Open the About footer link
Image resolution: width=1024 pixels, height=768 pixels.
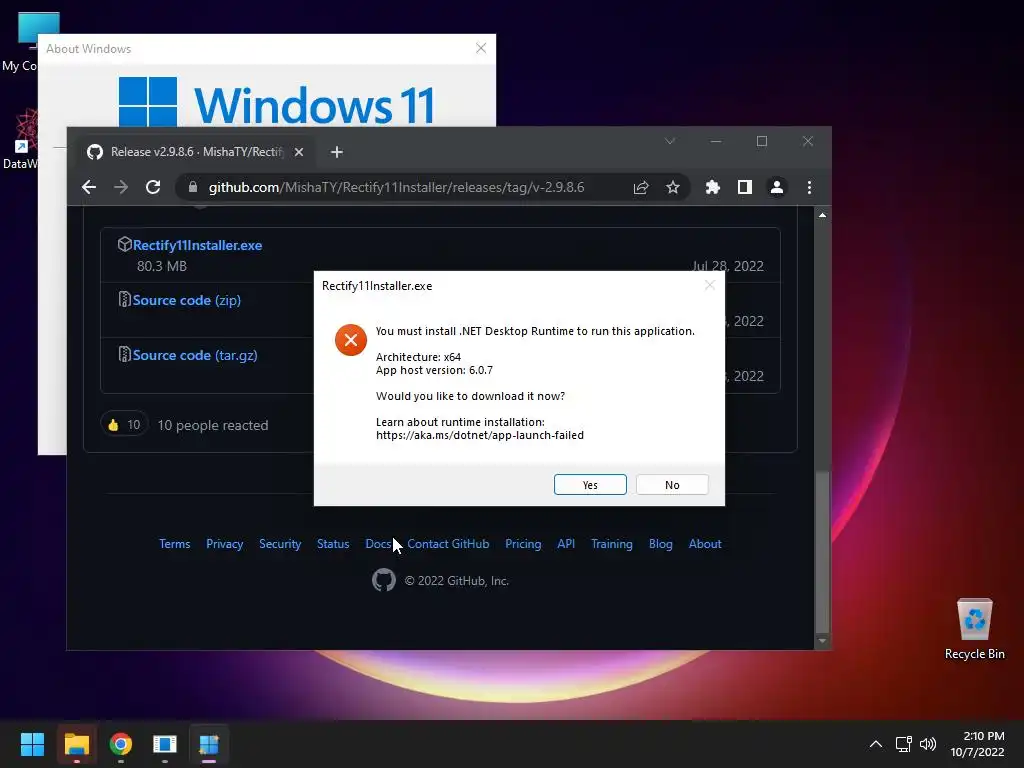tap(705, 543)
